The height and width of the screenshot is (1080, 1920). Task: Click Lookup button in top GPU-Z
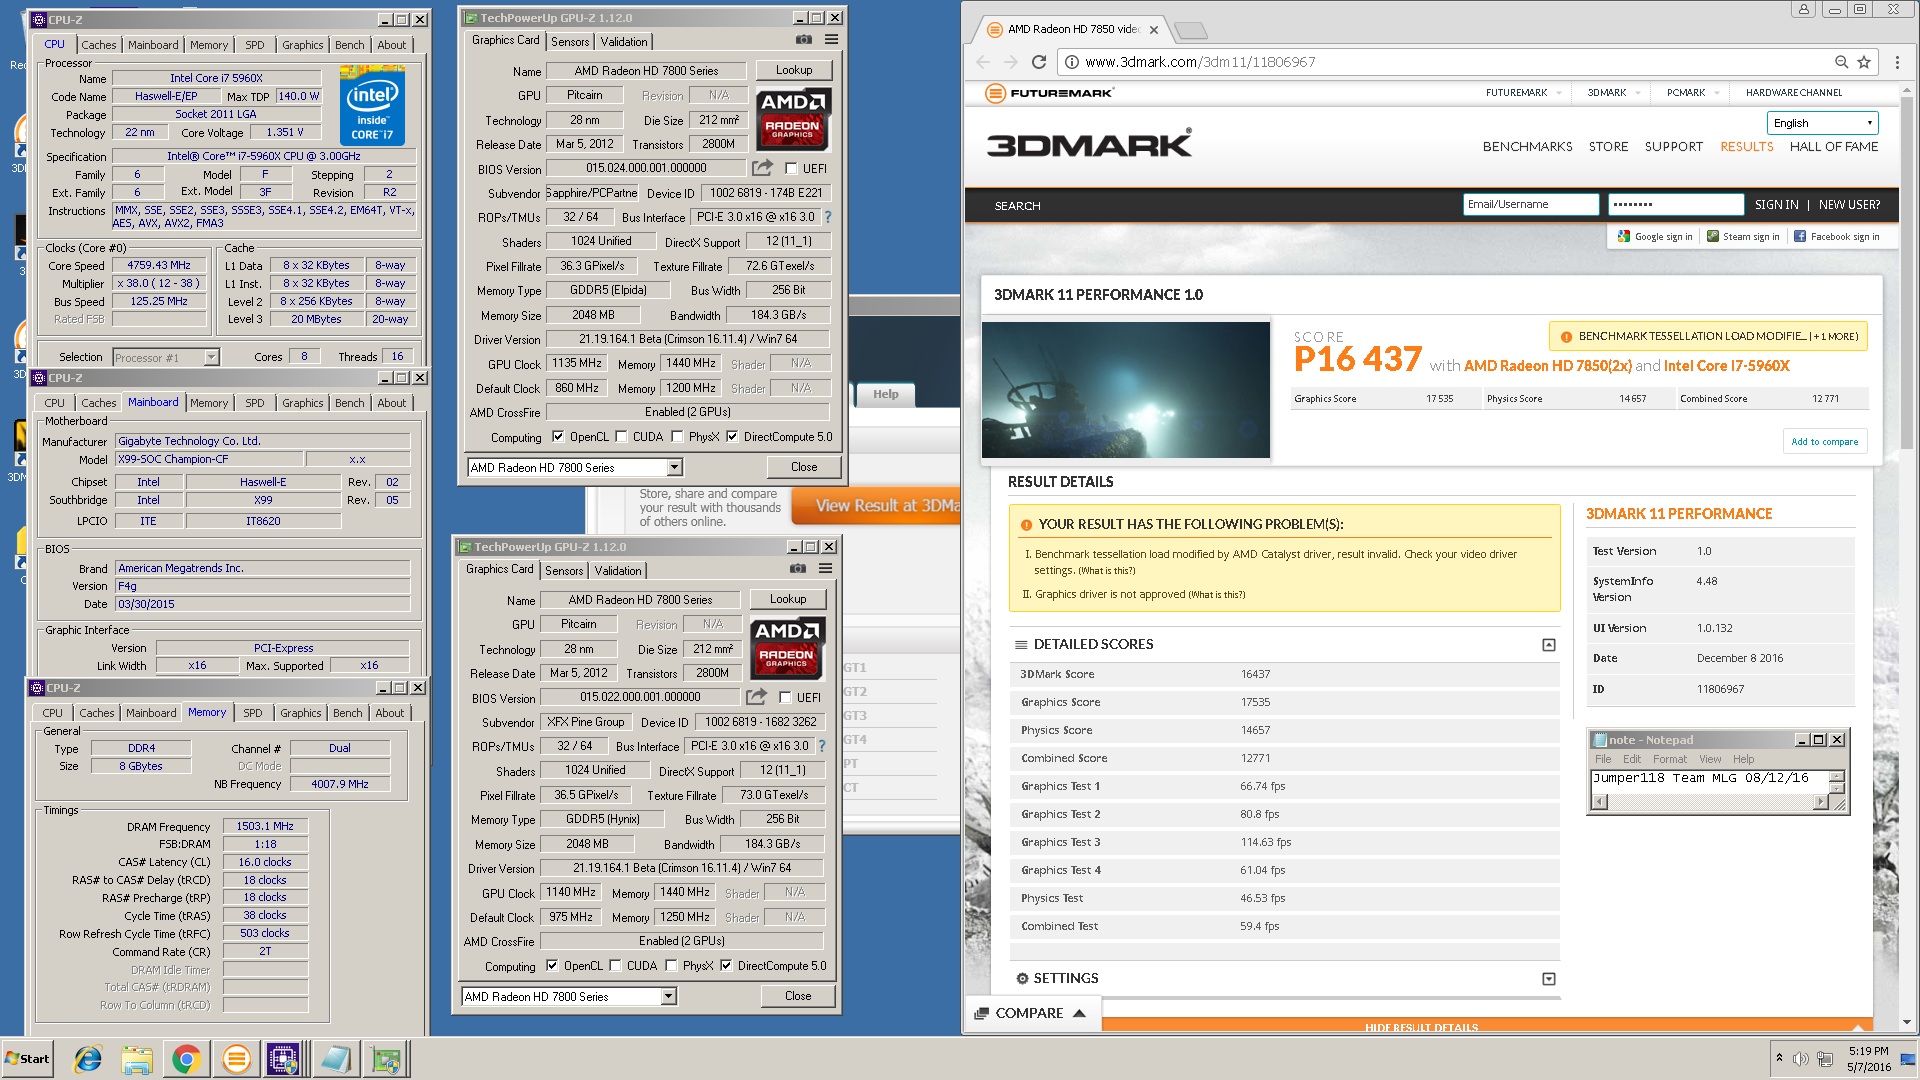click(x=794, y=70)
